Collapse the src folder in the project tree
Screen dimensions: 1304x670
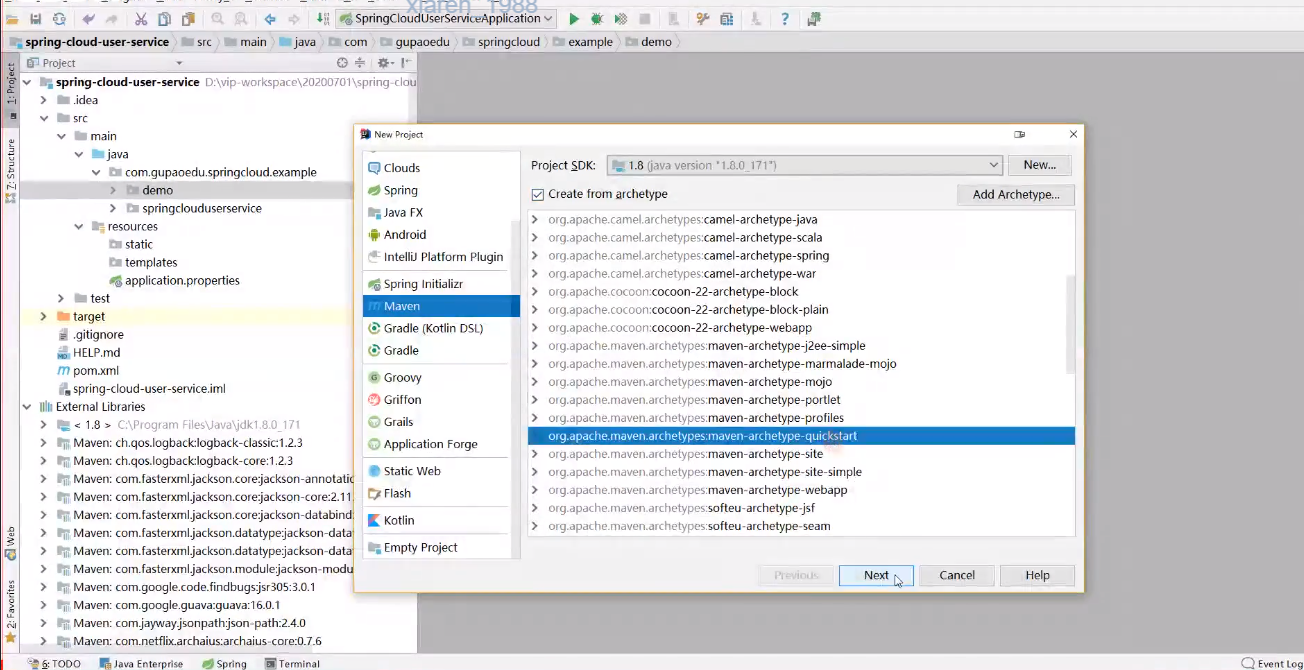point(43,118)
